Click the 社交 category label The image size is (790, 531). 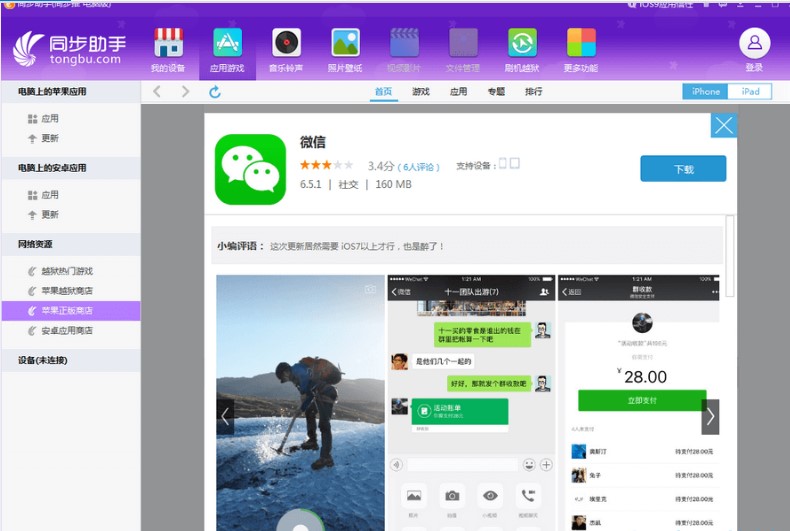coord(348,185)
